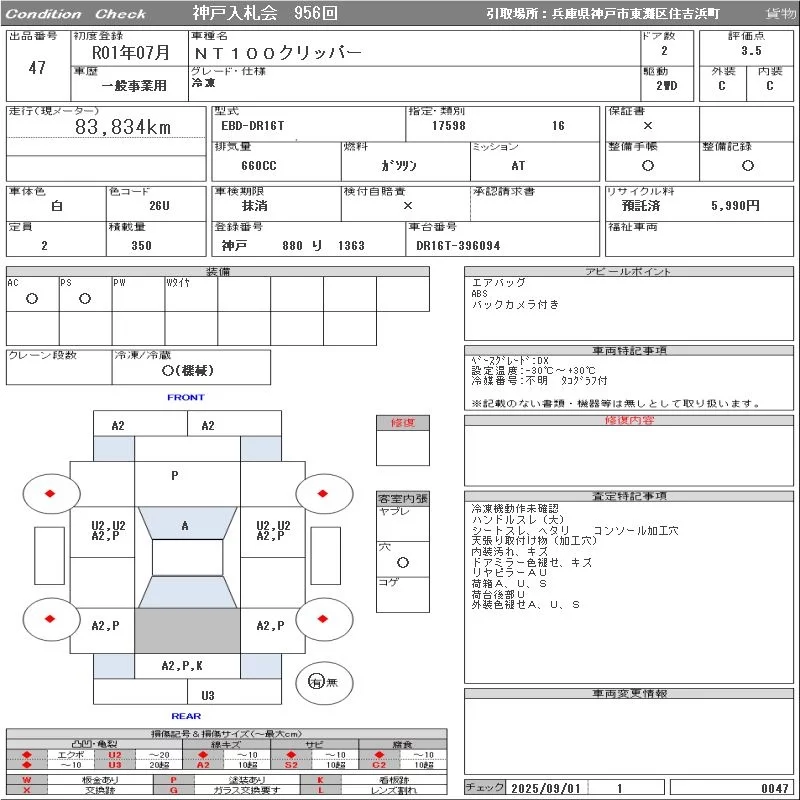800x800 pixels.
Task: Click the chassis number DR16T-396094 field
Action: (458, 246)
